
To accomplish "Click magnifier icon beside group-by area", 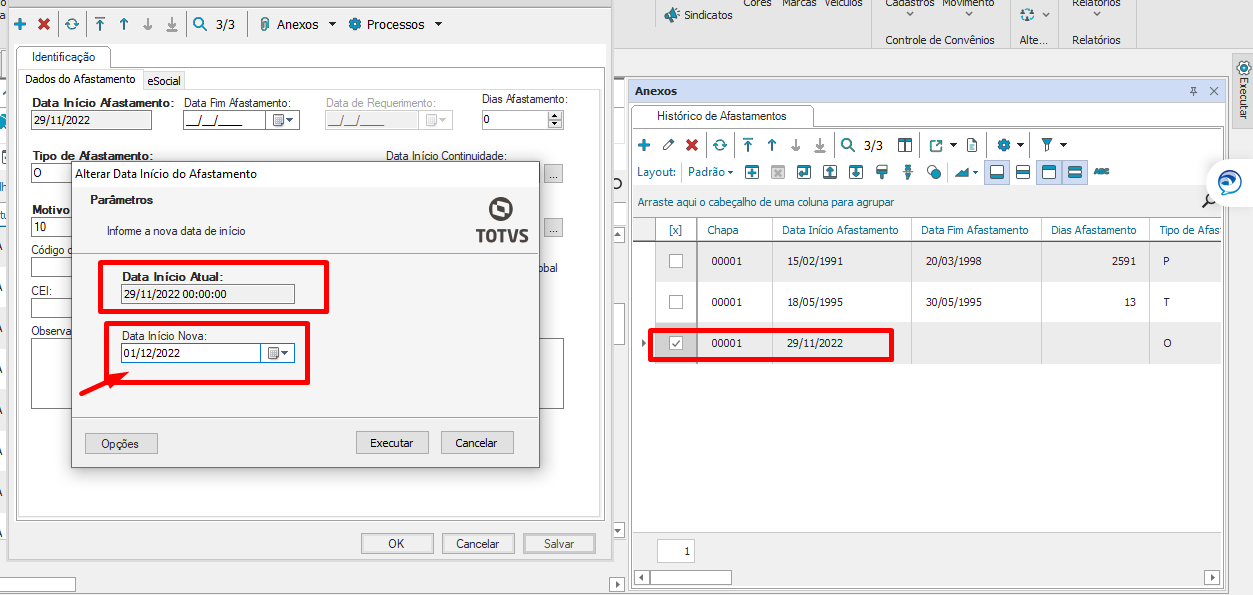I will pyautogui.click(x=1208, y=202).
